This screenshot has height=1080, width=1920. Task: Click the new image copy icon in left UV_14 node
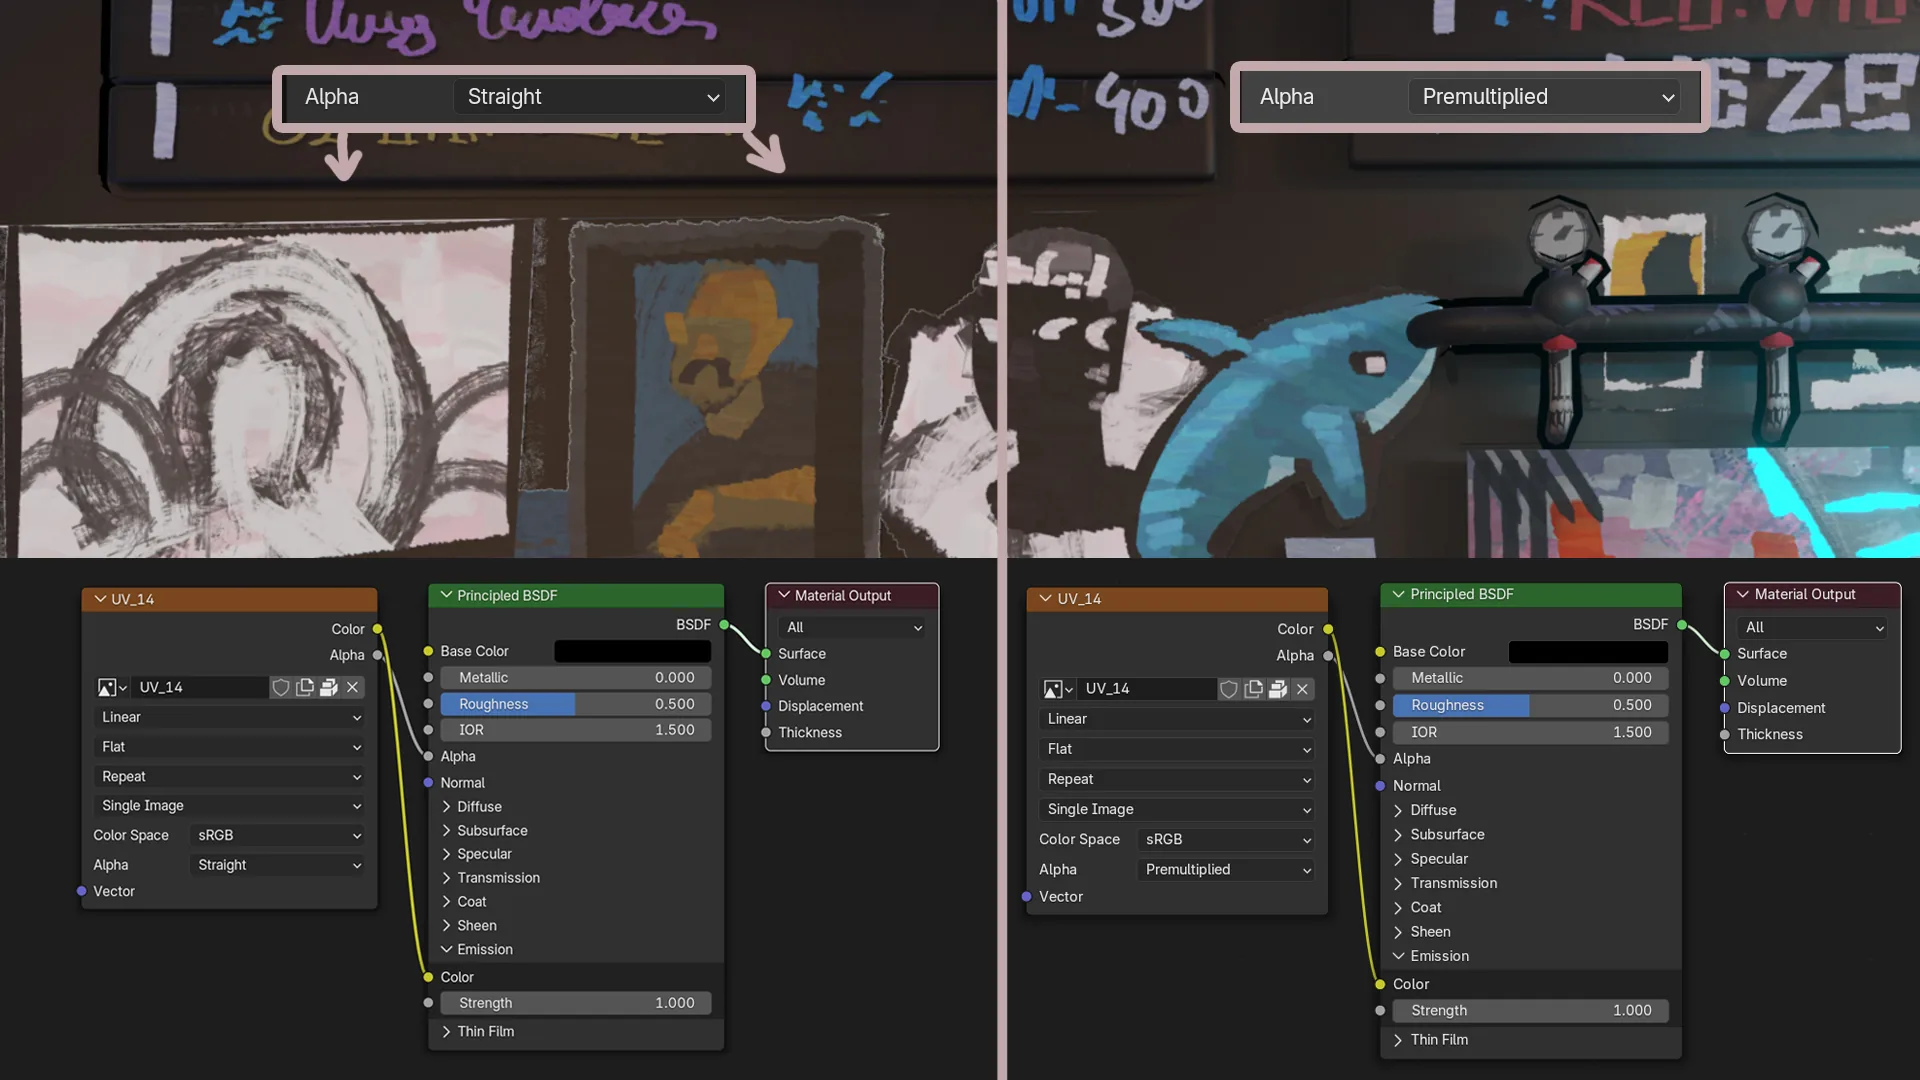click(x=305, y=687)
